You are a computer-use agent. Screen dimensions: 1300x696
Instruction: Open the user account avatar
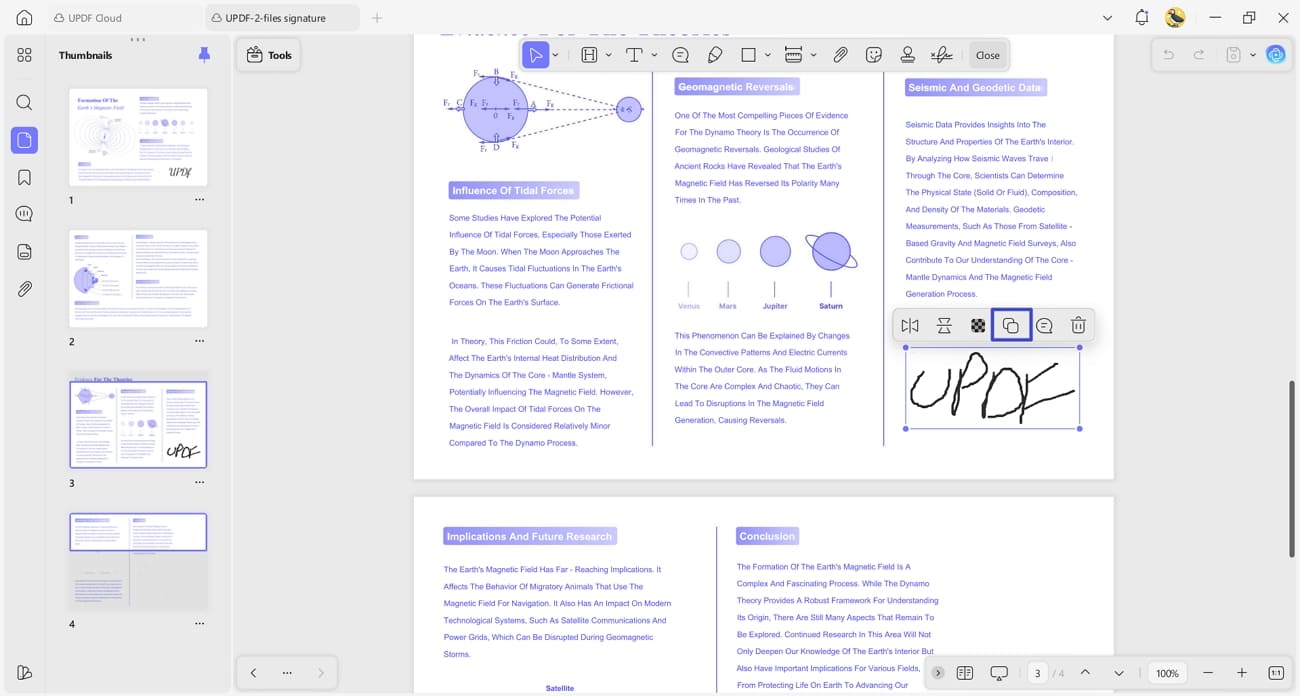tap(1175, 18)
